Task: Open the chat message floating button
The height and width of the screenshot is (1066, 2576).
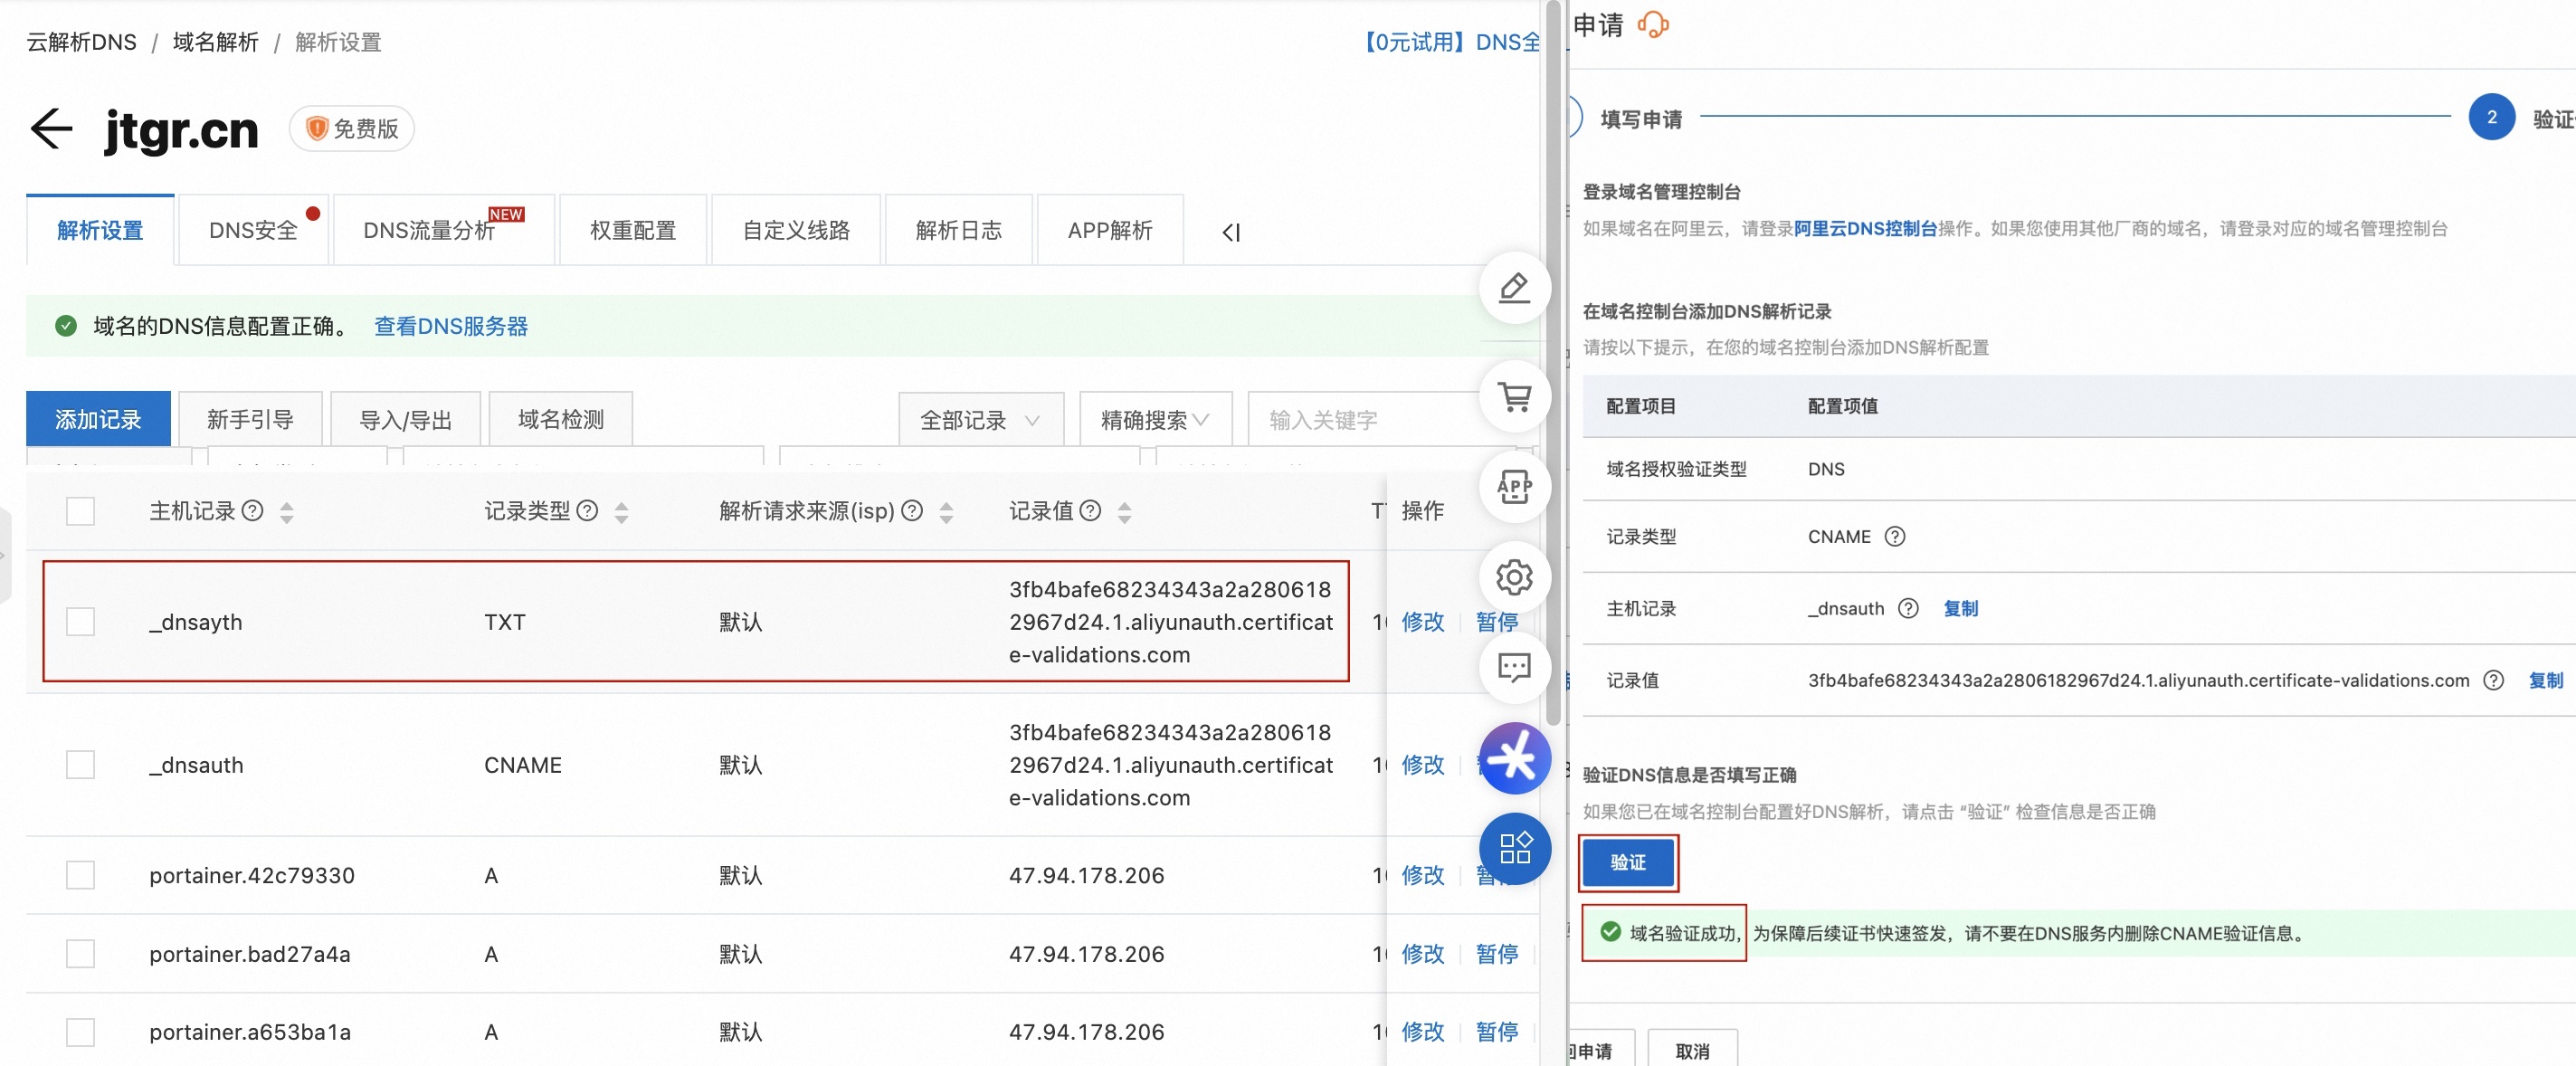Action: coord(1514,667)
